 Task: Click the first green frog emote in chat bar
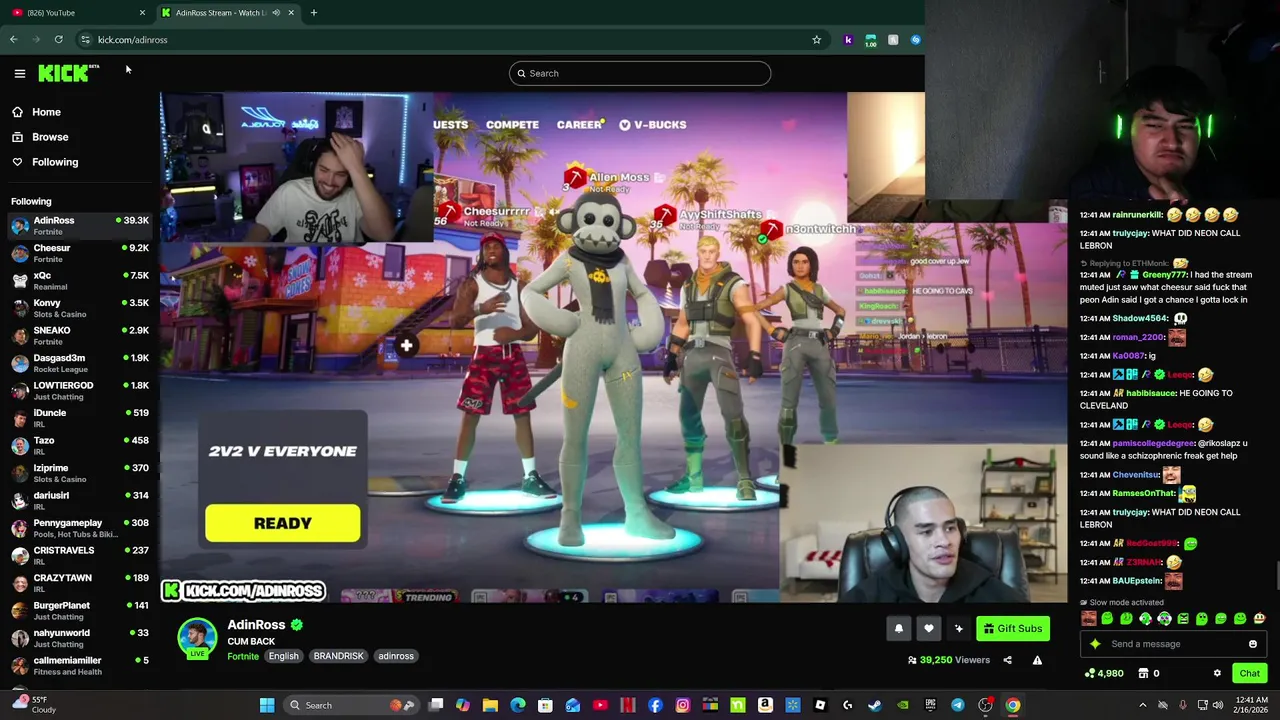[x=1107, y=619]
